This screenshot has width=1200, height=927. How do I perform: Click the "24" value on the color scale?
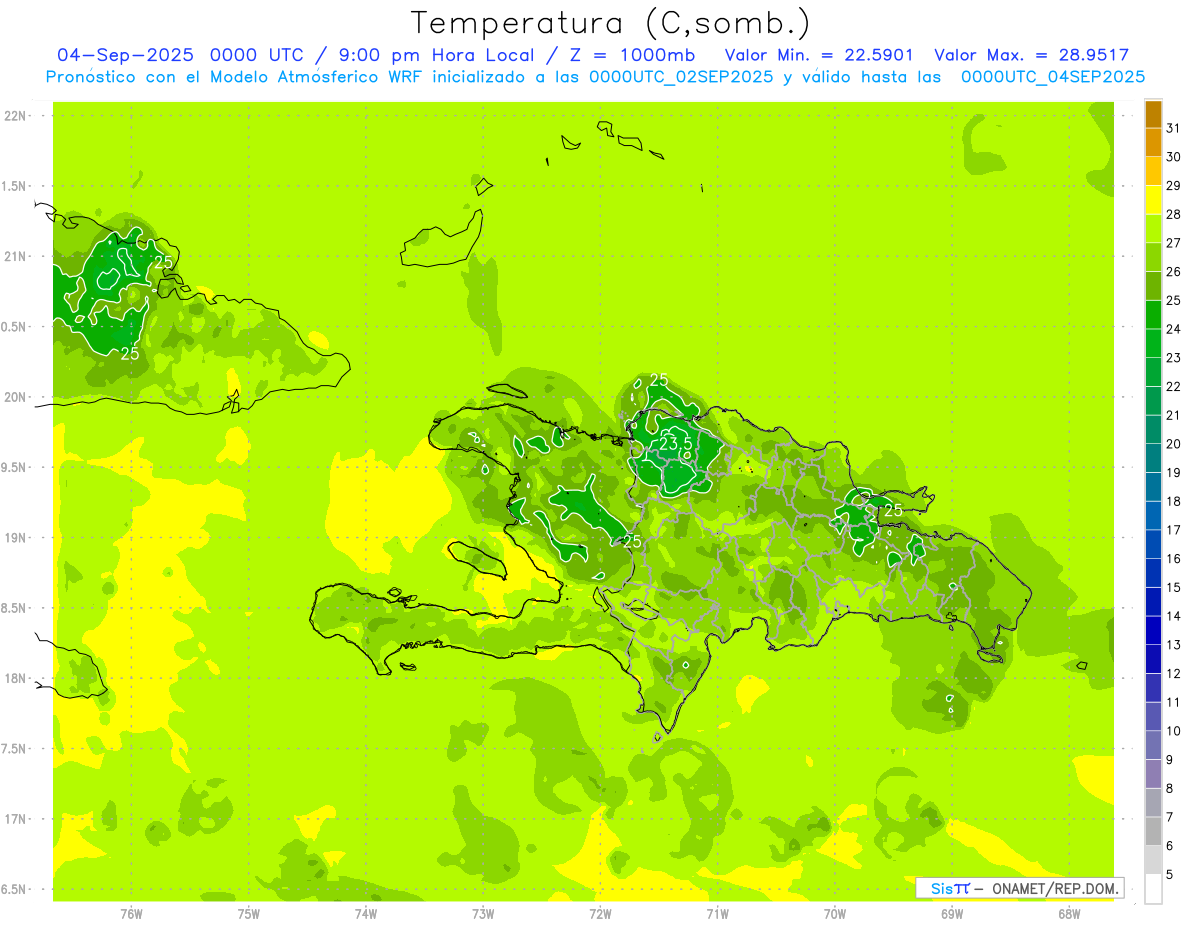tap(1174, 329)
